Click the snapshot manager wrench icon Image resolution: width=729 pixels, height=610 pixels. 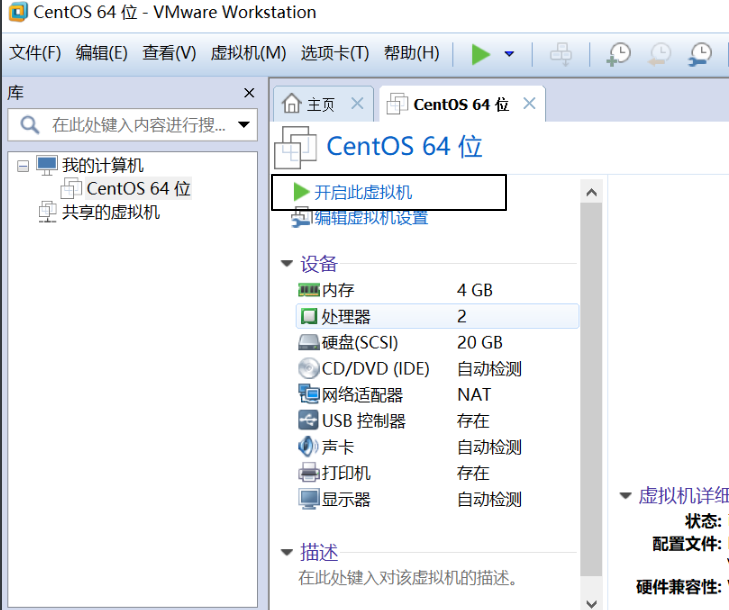(x=701, y=54)
